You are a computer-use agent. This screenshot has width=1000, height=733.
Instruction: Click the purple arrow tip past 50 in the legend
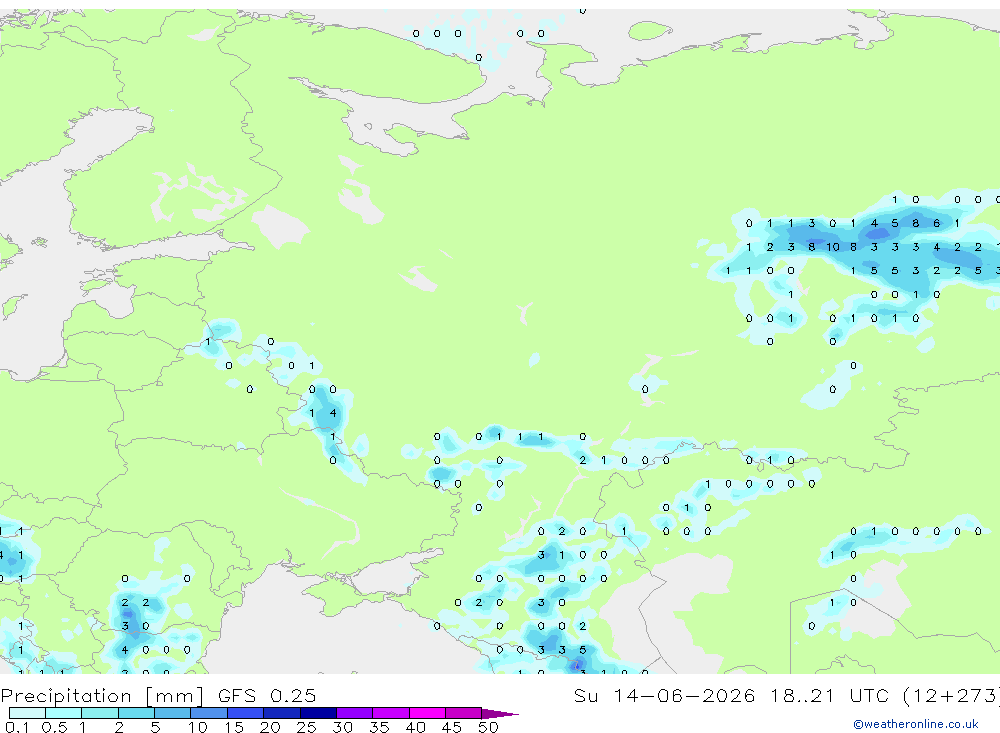500,713
